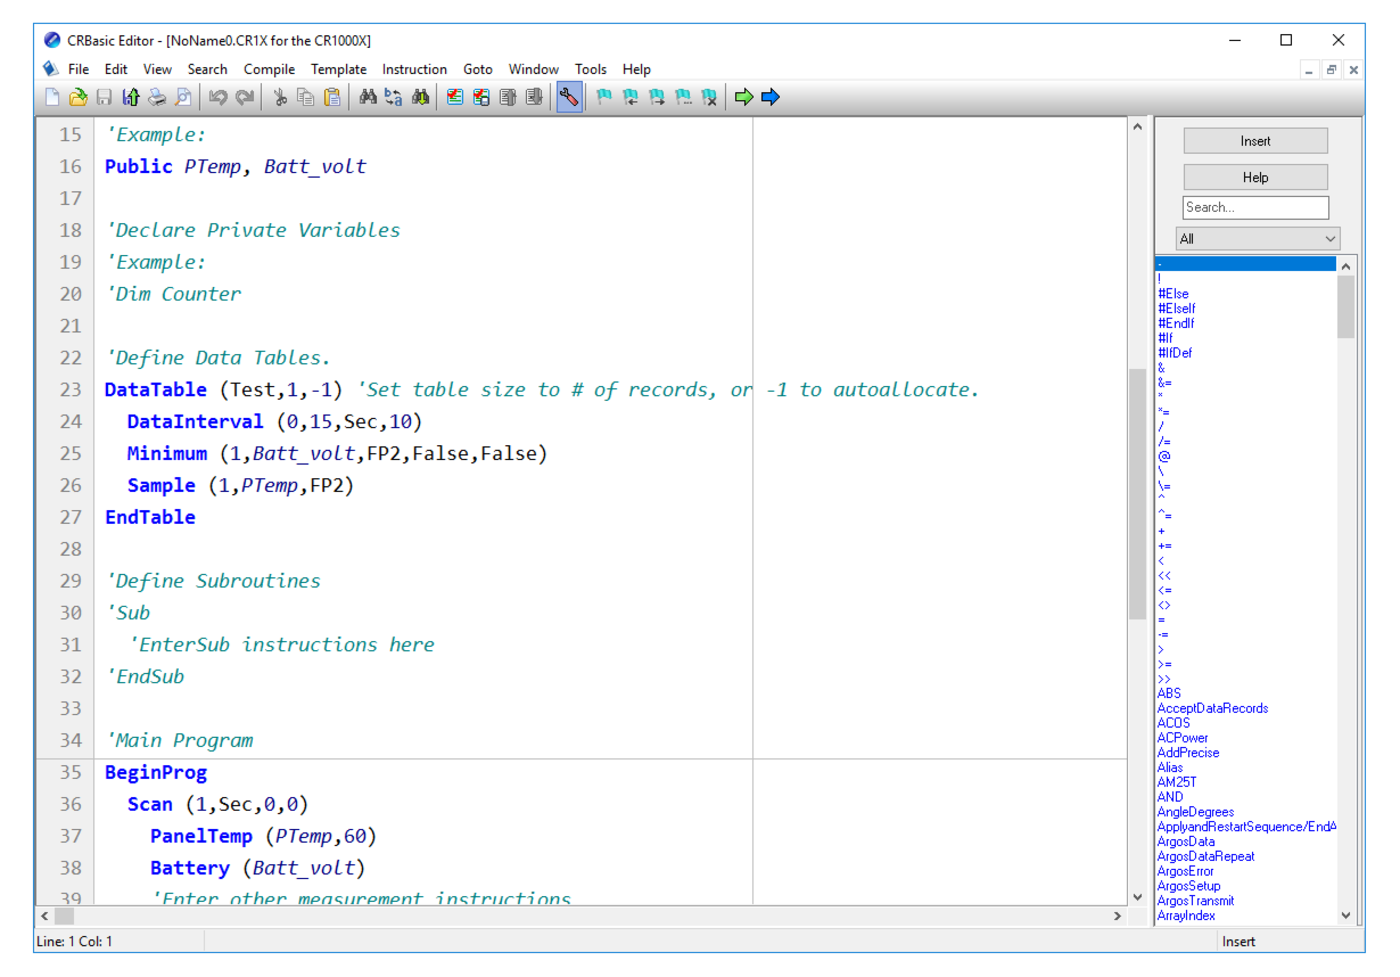Click the Redo arrow icon
Image resolution: width=1400 pixels, height=977 pixels.
pos(244,97)
